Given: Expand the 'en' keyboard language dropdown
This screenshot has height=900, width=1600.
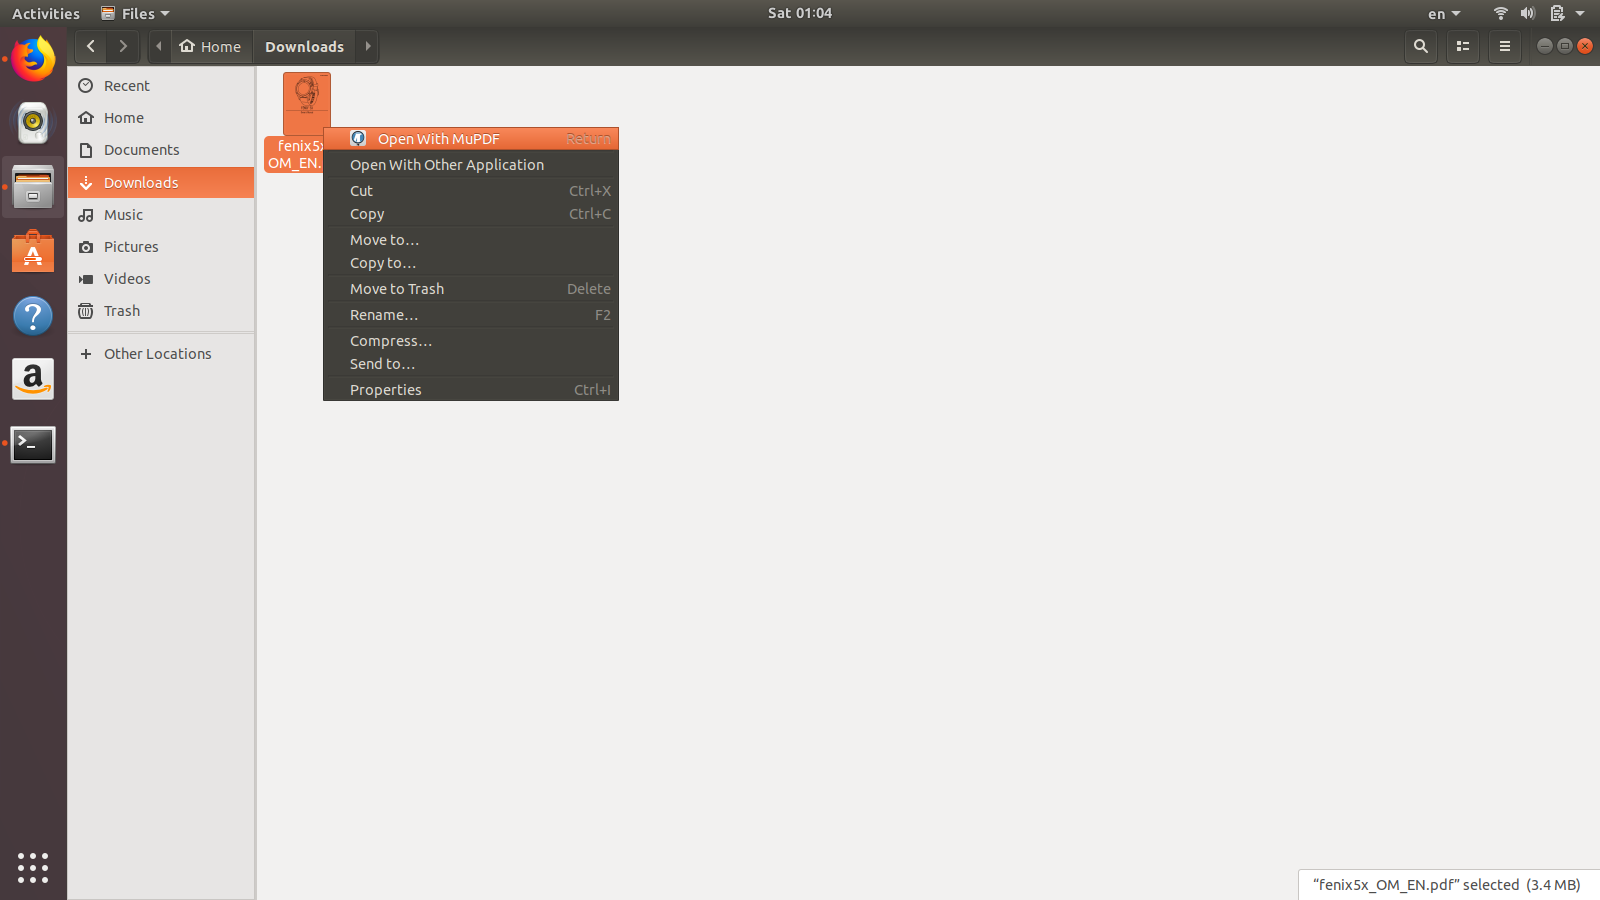Looking at the screenshot, I should [x=1442, y=13].
